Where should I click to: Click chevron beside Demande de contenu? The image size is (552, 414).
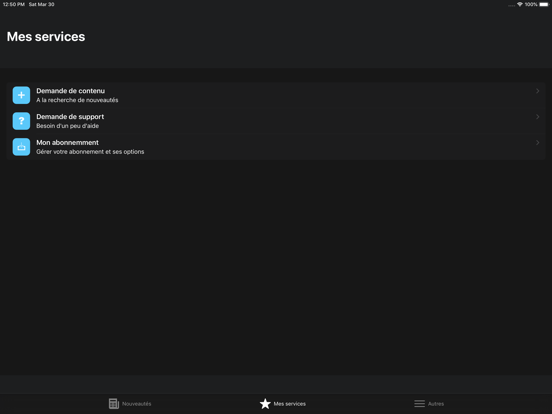(x=538, y=91)
